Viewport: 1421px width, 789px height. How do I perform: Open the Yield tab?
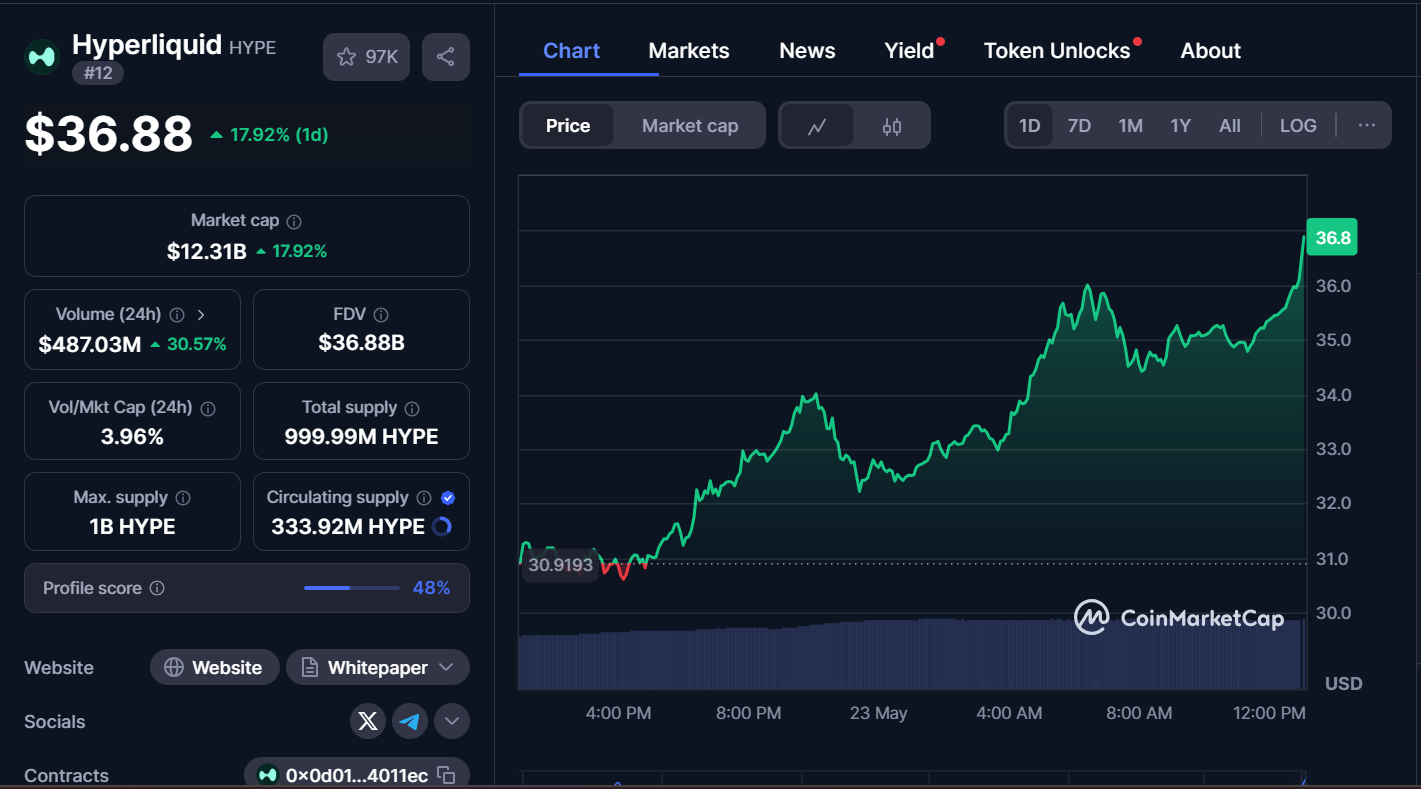coord(909,51)
